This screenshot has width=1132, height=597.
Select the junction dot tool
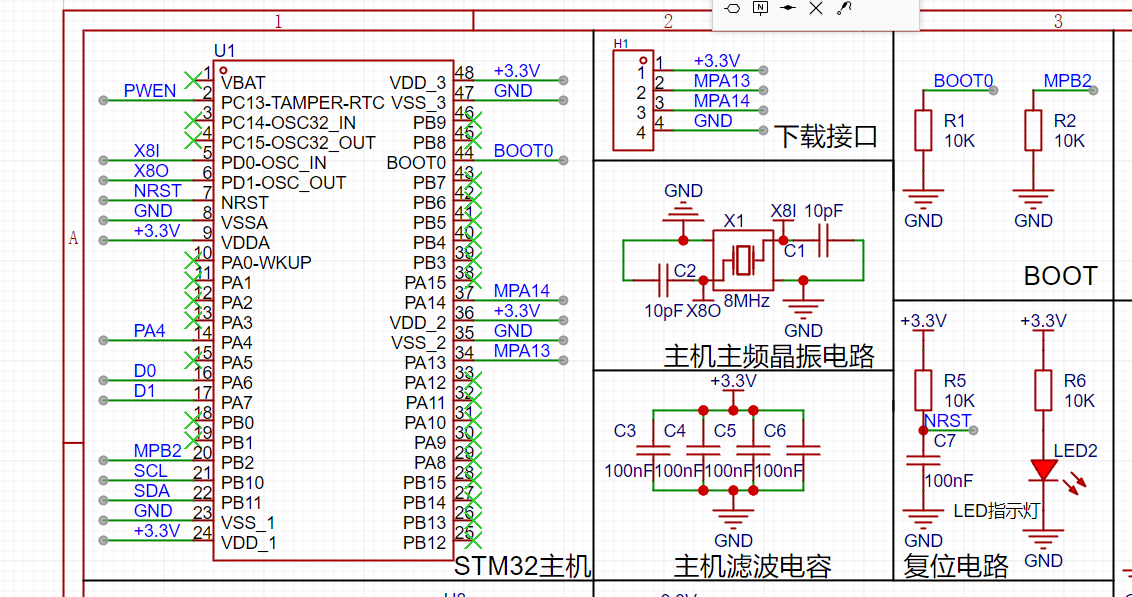pyautogui.click(x=788, y=8)
